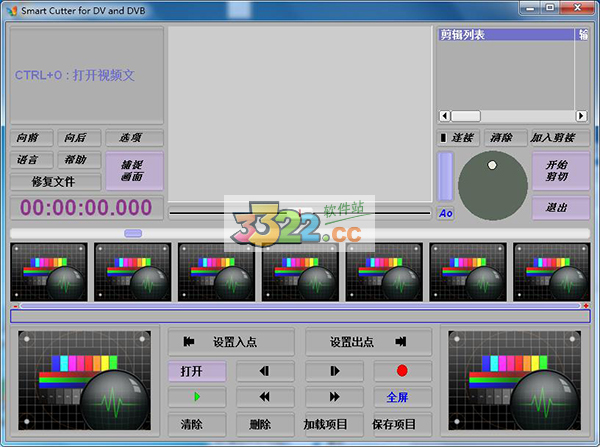This screenshot has width=600, height=447.
Task: Click the fifth frame thumbnail in strip
Action: (384, 272)
